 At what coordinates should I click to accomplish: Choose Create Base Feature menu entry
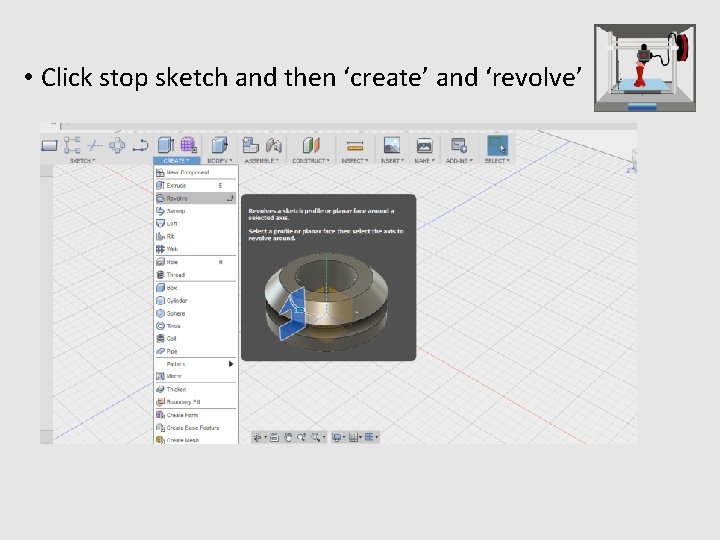pyautogui.click(x=196, y=428)
